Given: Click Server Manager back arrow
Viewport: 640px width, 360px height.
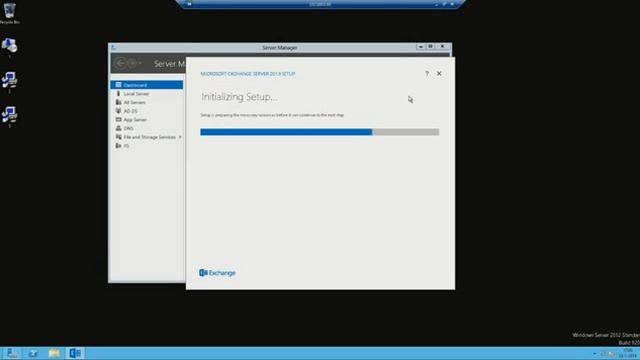Looking at the screenshot, I should click(x=120, y=63).
